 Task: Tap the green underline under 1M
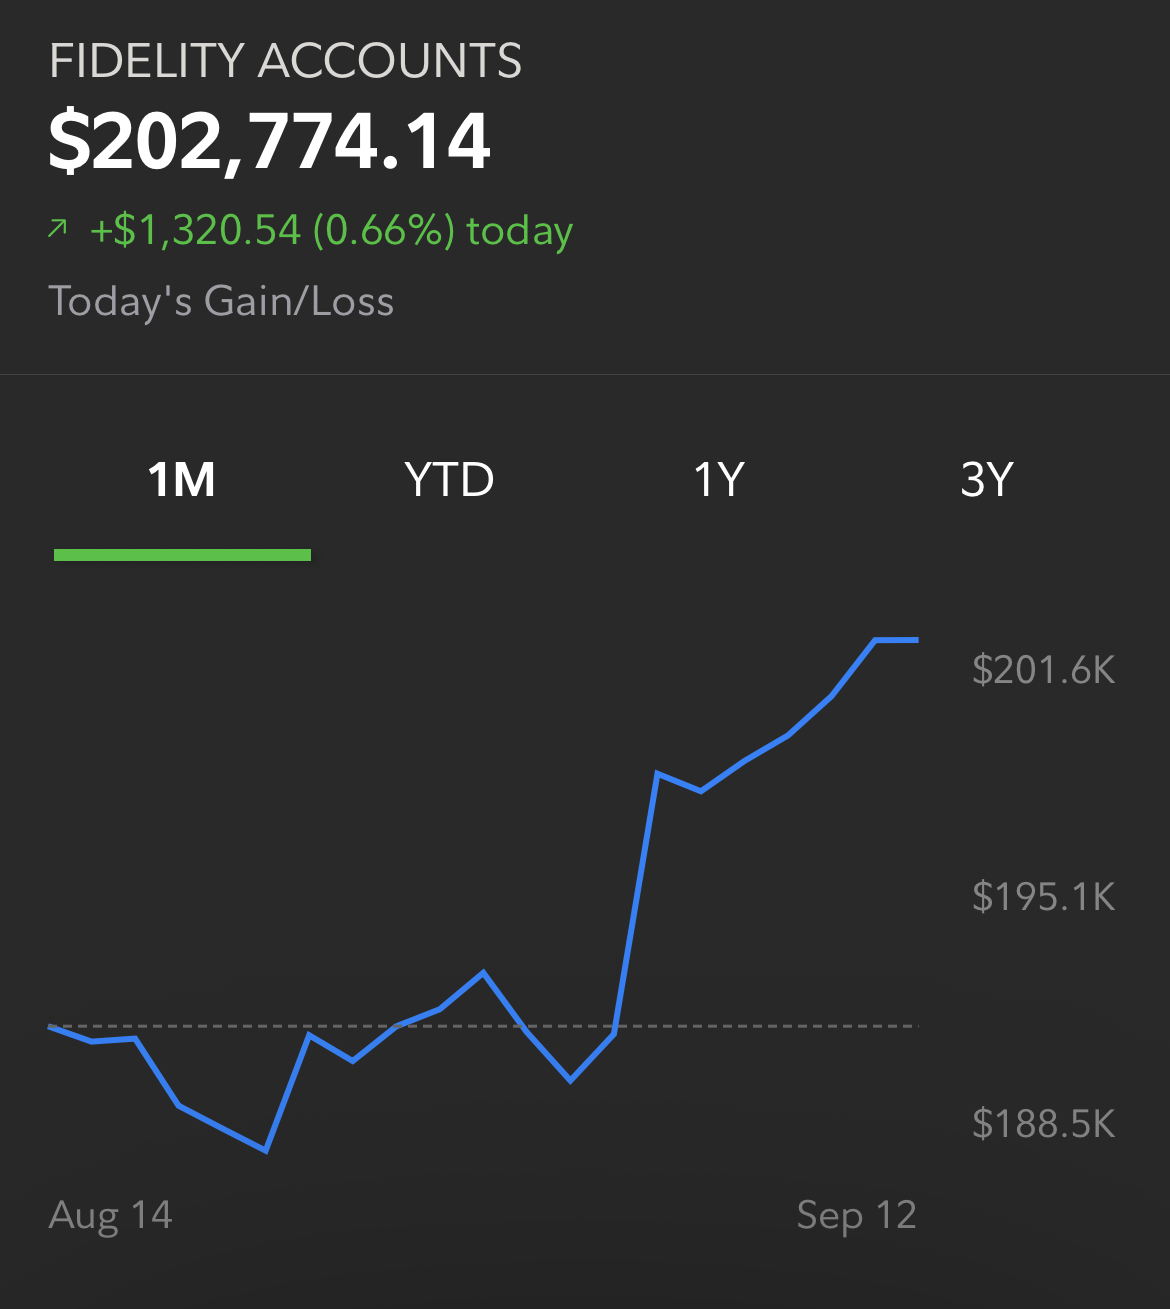coord(182,555)
